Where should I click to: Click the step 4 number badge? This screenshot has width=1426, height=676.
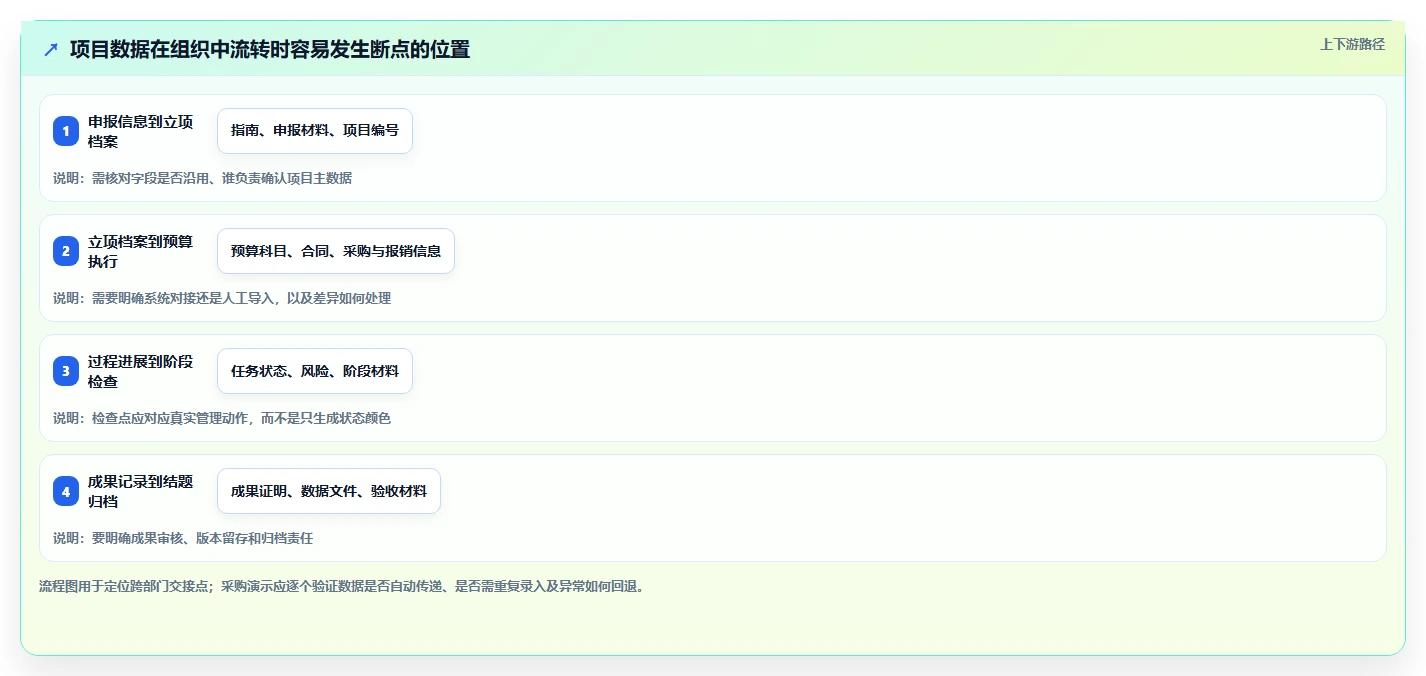[x=66, y=491]
